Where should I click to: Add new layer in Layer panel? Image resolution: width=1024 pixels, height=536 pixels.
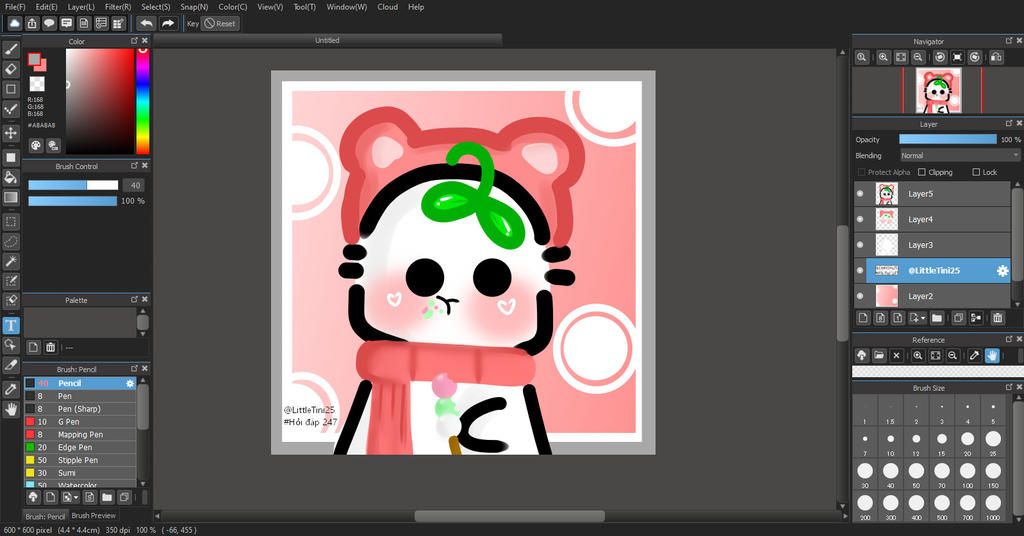863,318
